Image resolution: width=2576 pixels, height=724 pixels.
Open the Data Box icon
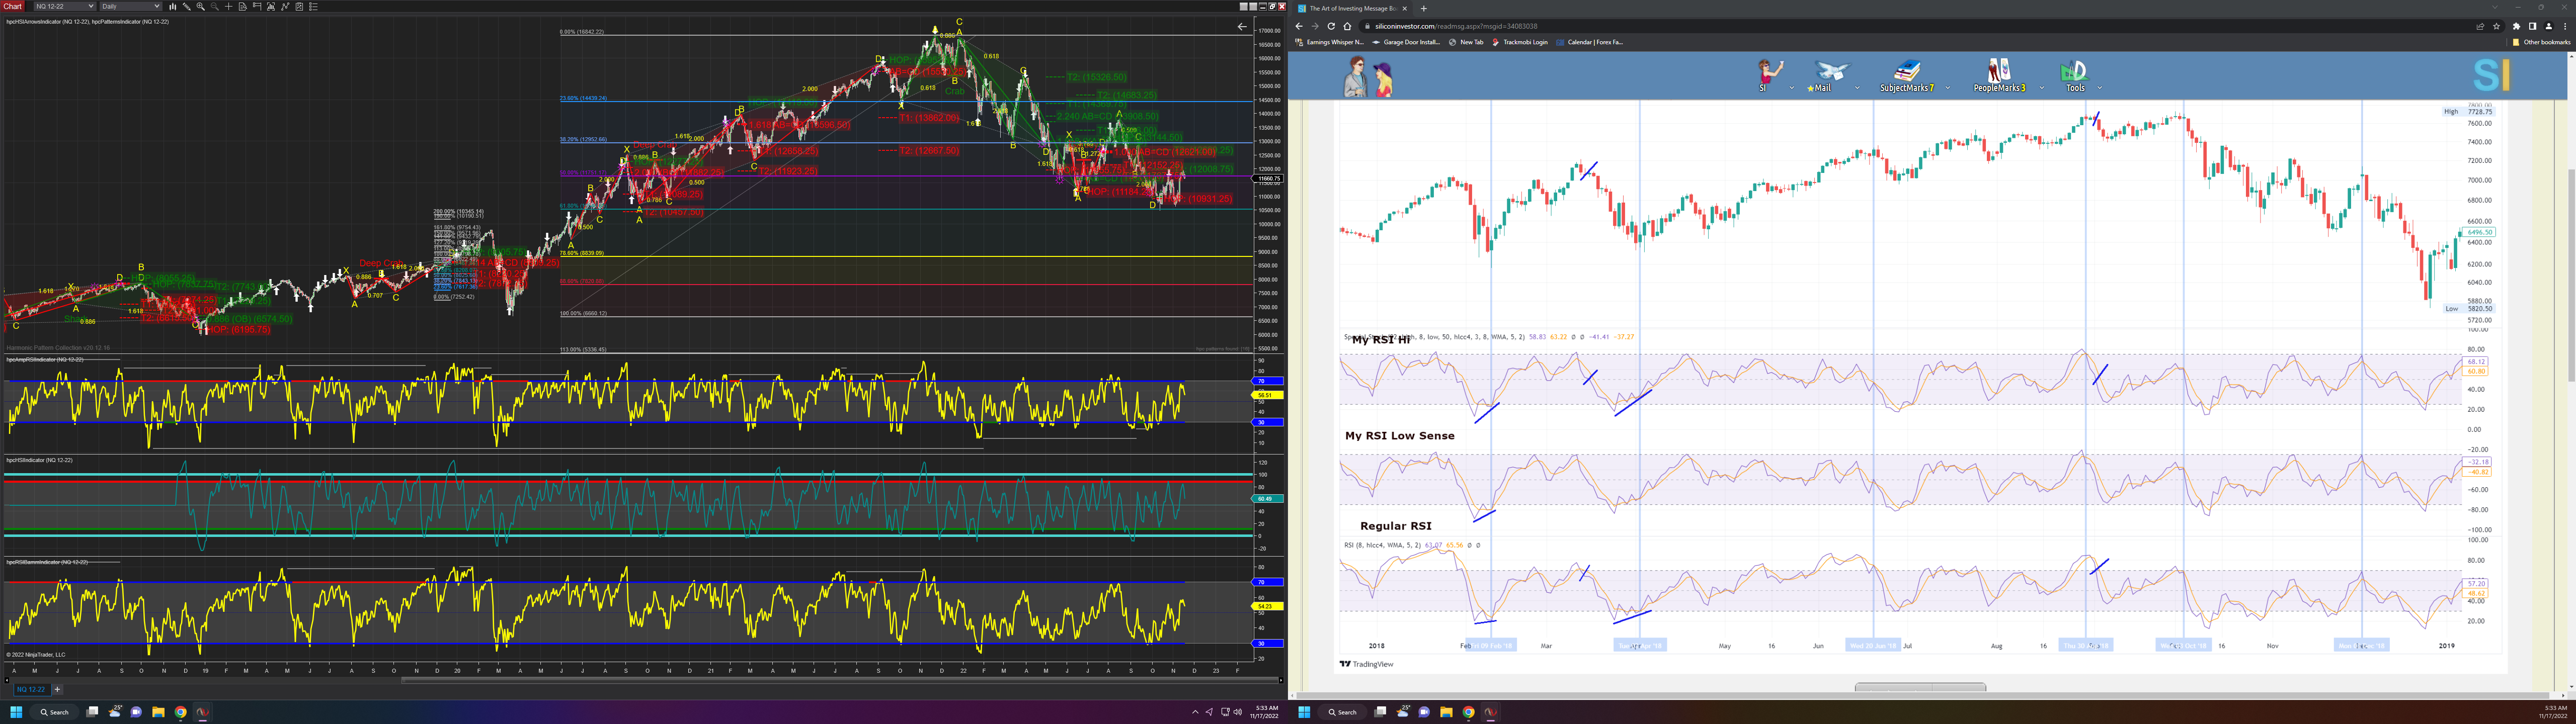[243, 6]
